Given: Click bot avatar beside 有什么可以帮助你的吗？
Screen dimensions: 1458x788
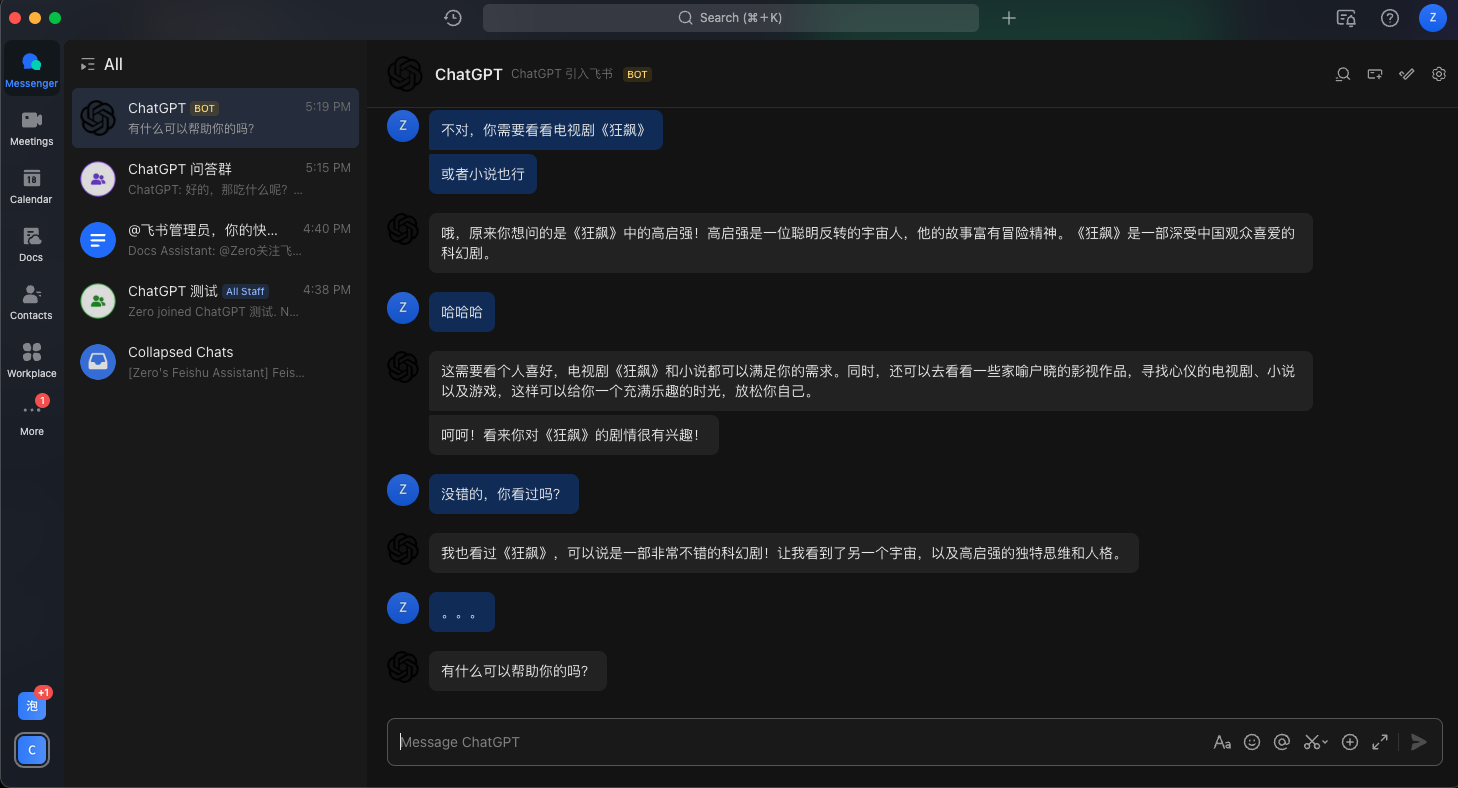Looking at the screenshot, I should coord(403,667).
